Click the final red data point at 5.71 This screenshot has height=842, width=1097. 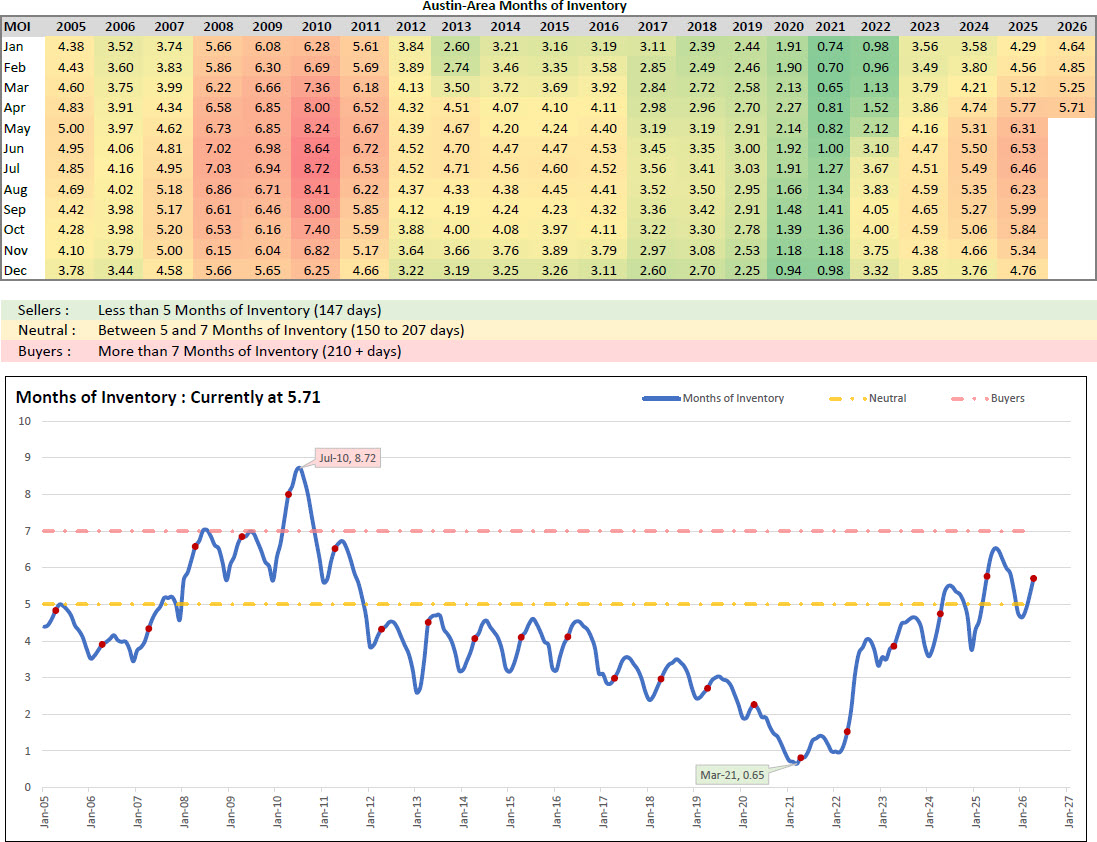(x=1033, y=578)
